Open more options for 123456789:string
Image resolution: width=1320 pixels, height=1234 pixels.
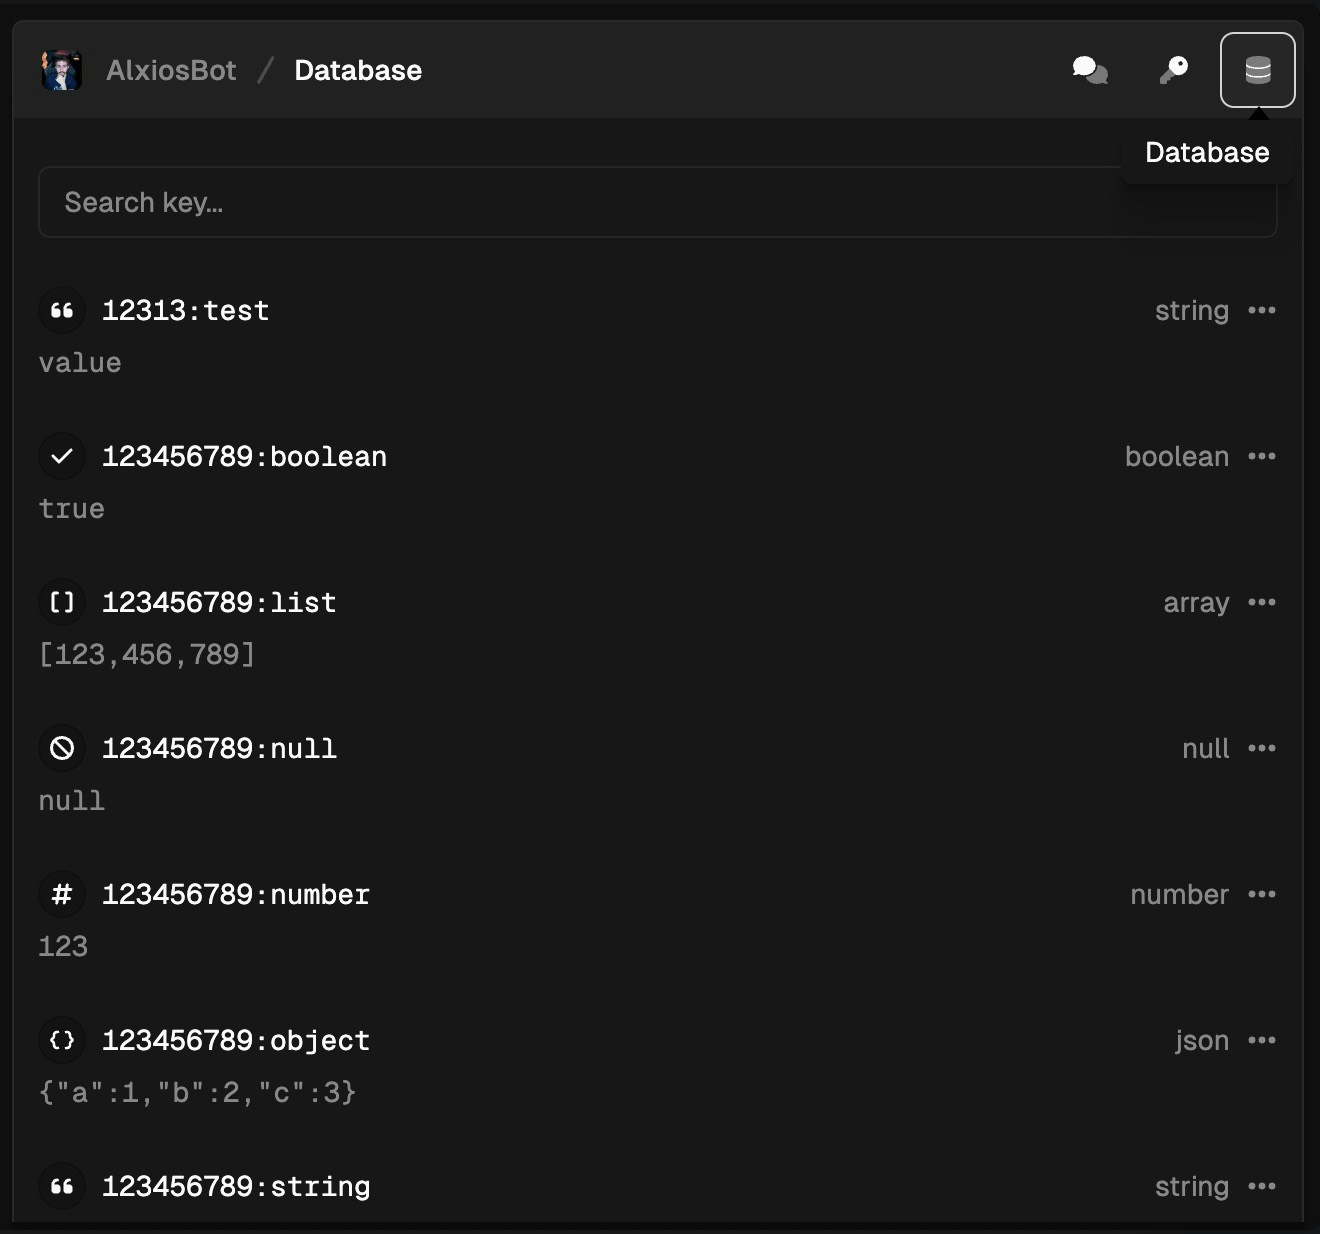1262,1186
